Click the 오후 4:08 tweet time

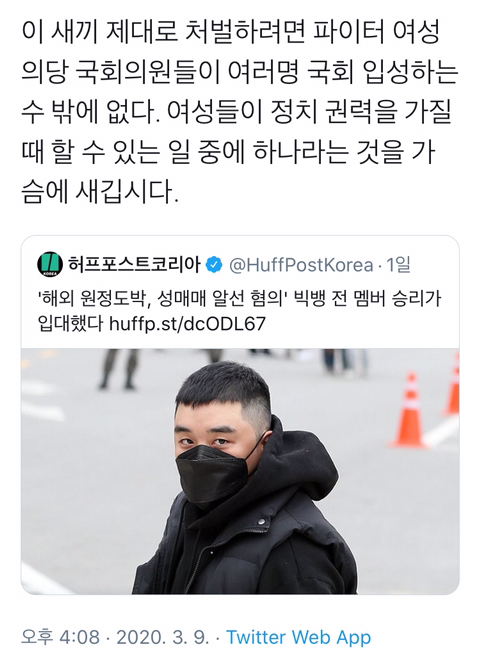click(x=61, y=637)
